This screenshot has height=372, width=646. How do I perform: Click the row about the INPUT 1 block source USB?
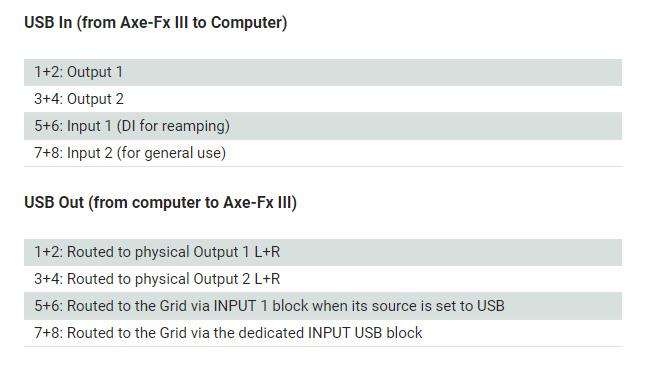[323, 306]
